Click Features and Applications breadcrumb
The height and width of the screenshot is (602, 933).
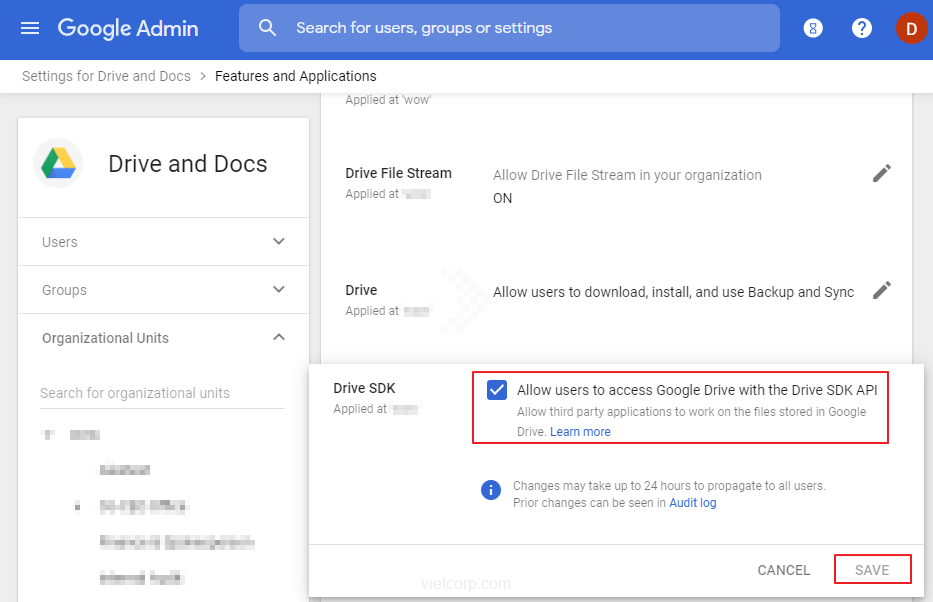[296, 76]
